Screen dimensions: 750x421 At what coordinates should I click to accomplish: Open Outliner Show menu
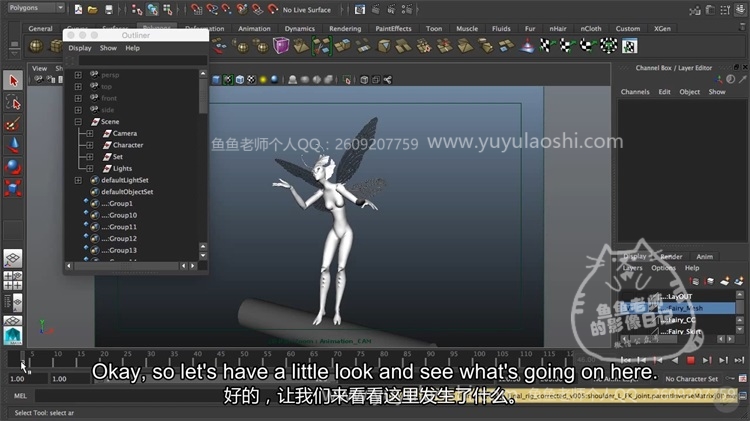tap(108, 48)
